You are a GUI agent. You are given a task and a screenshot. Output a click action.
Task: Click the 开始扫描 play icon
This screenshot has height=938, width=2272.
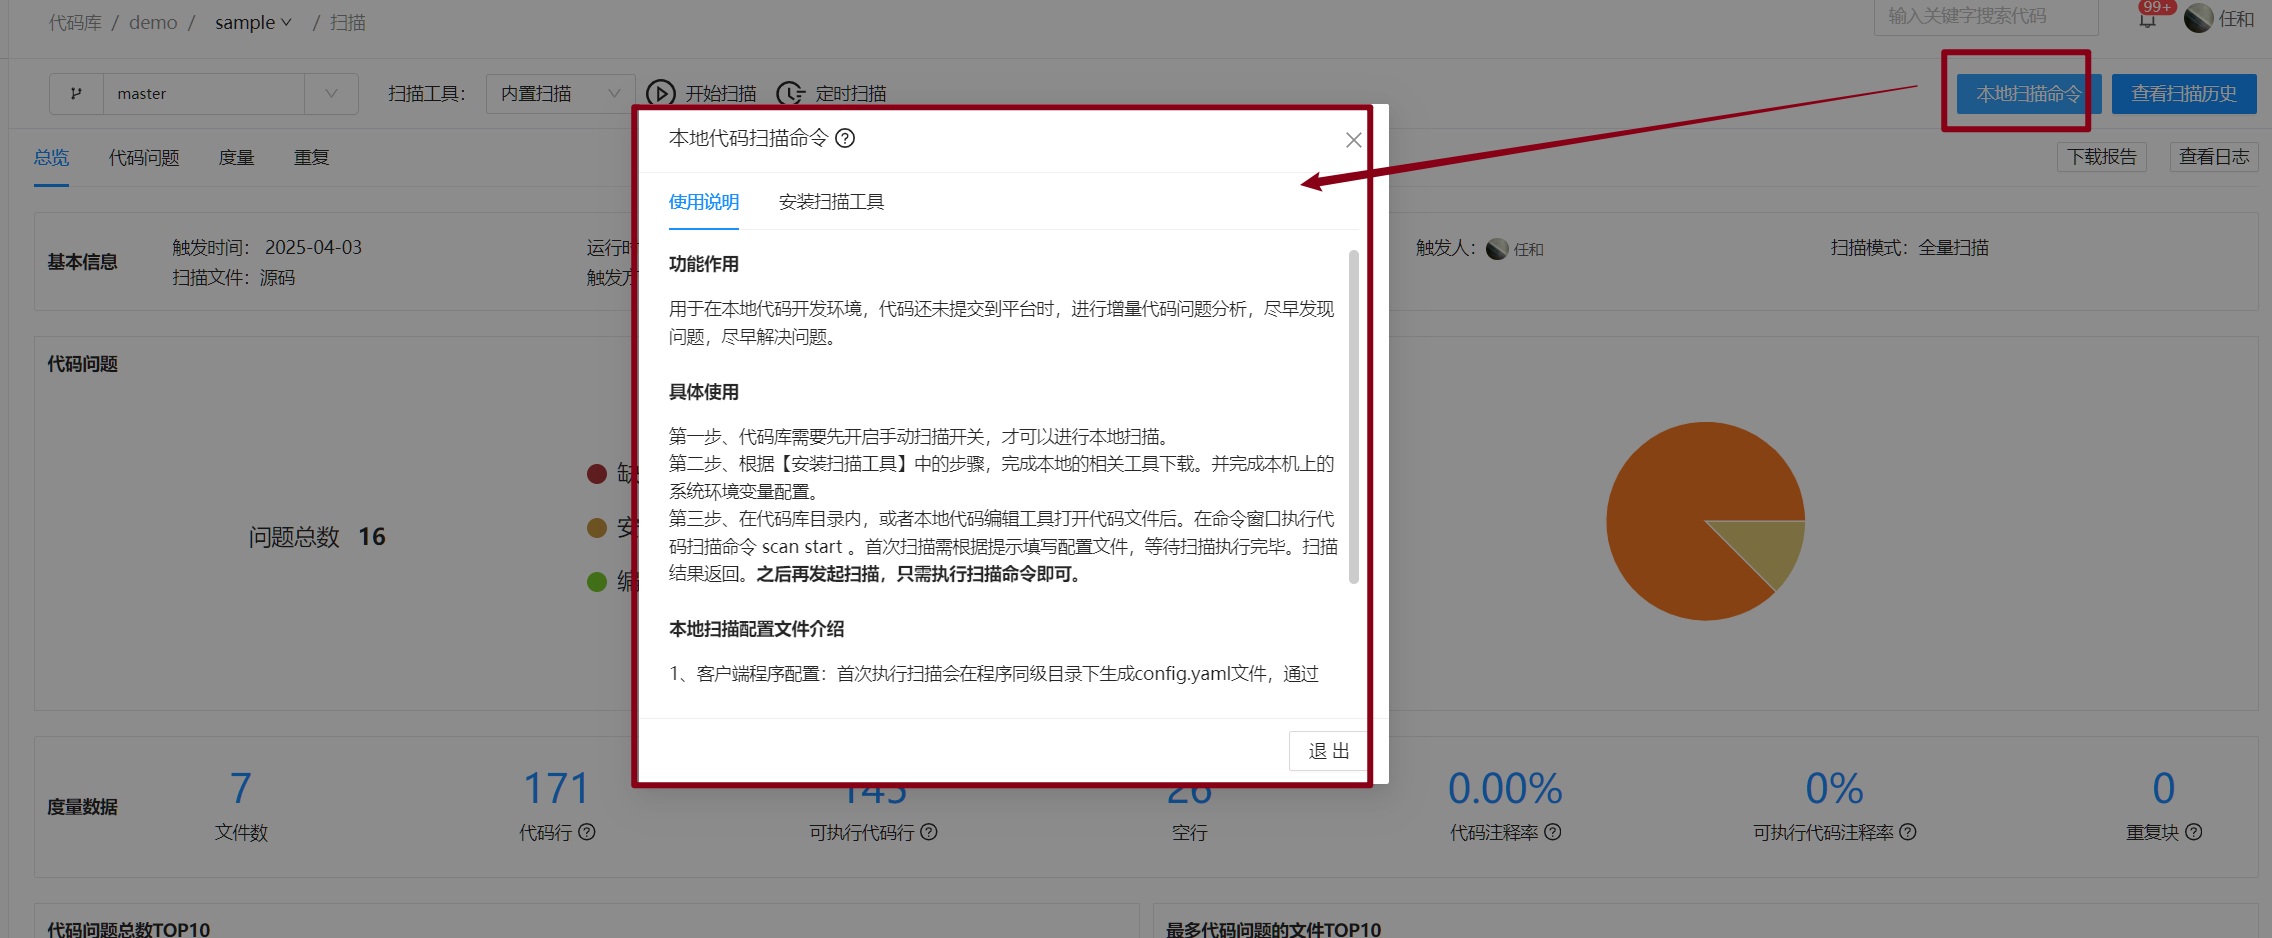(660, 94)
